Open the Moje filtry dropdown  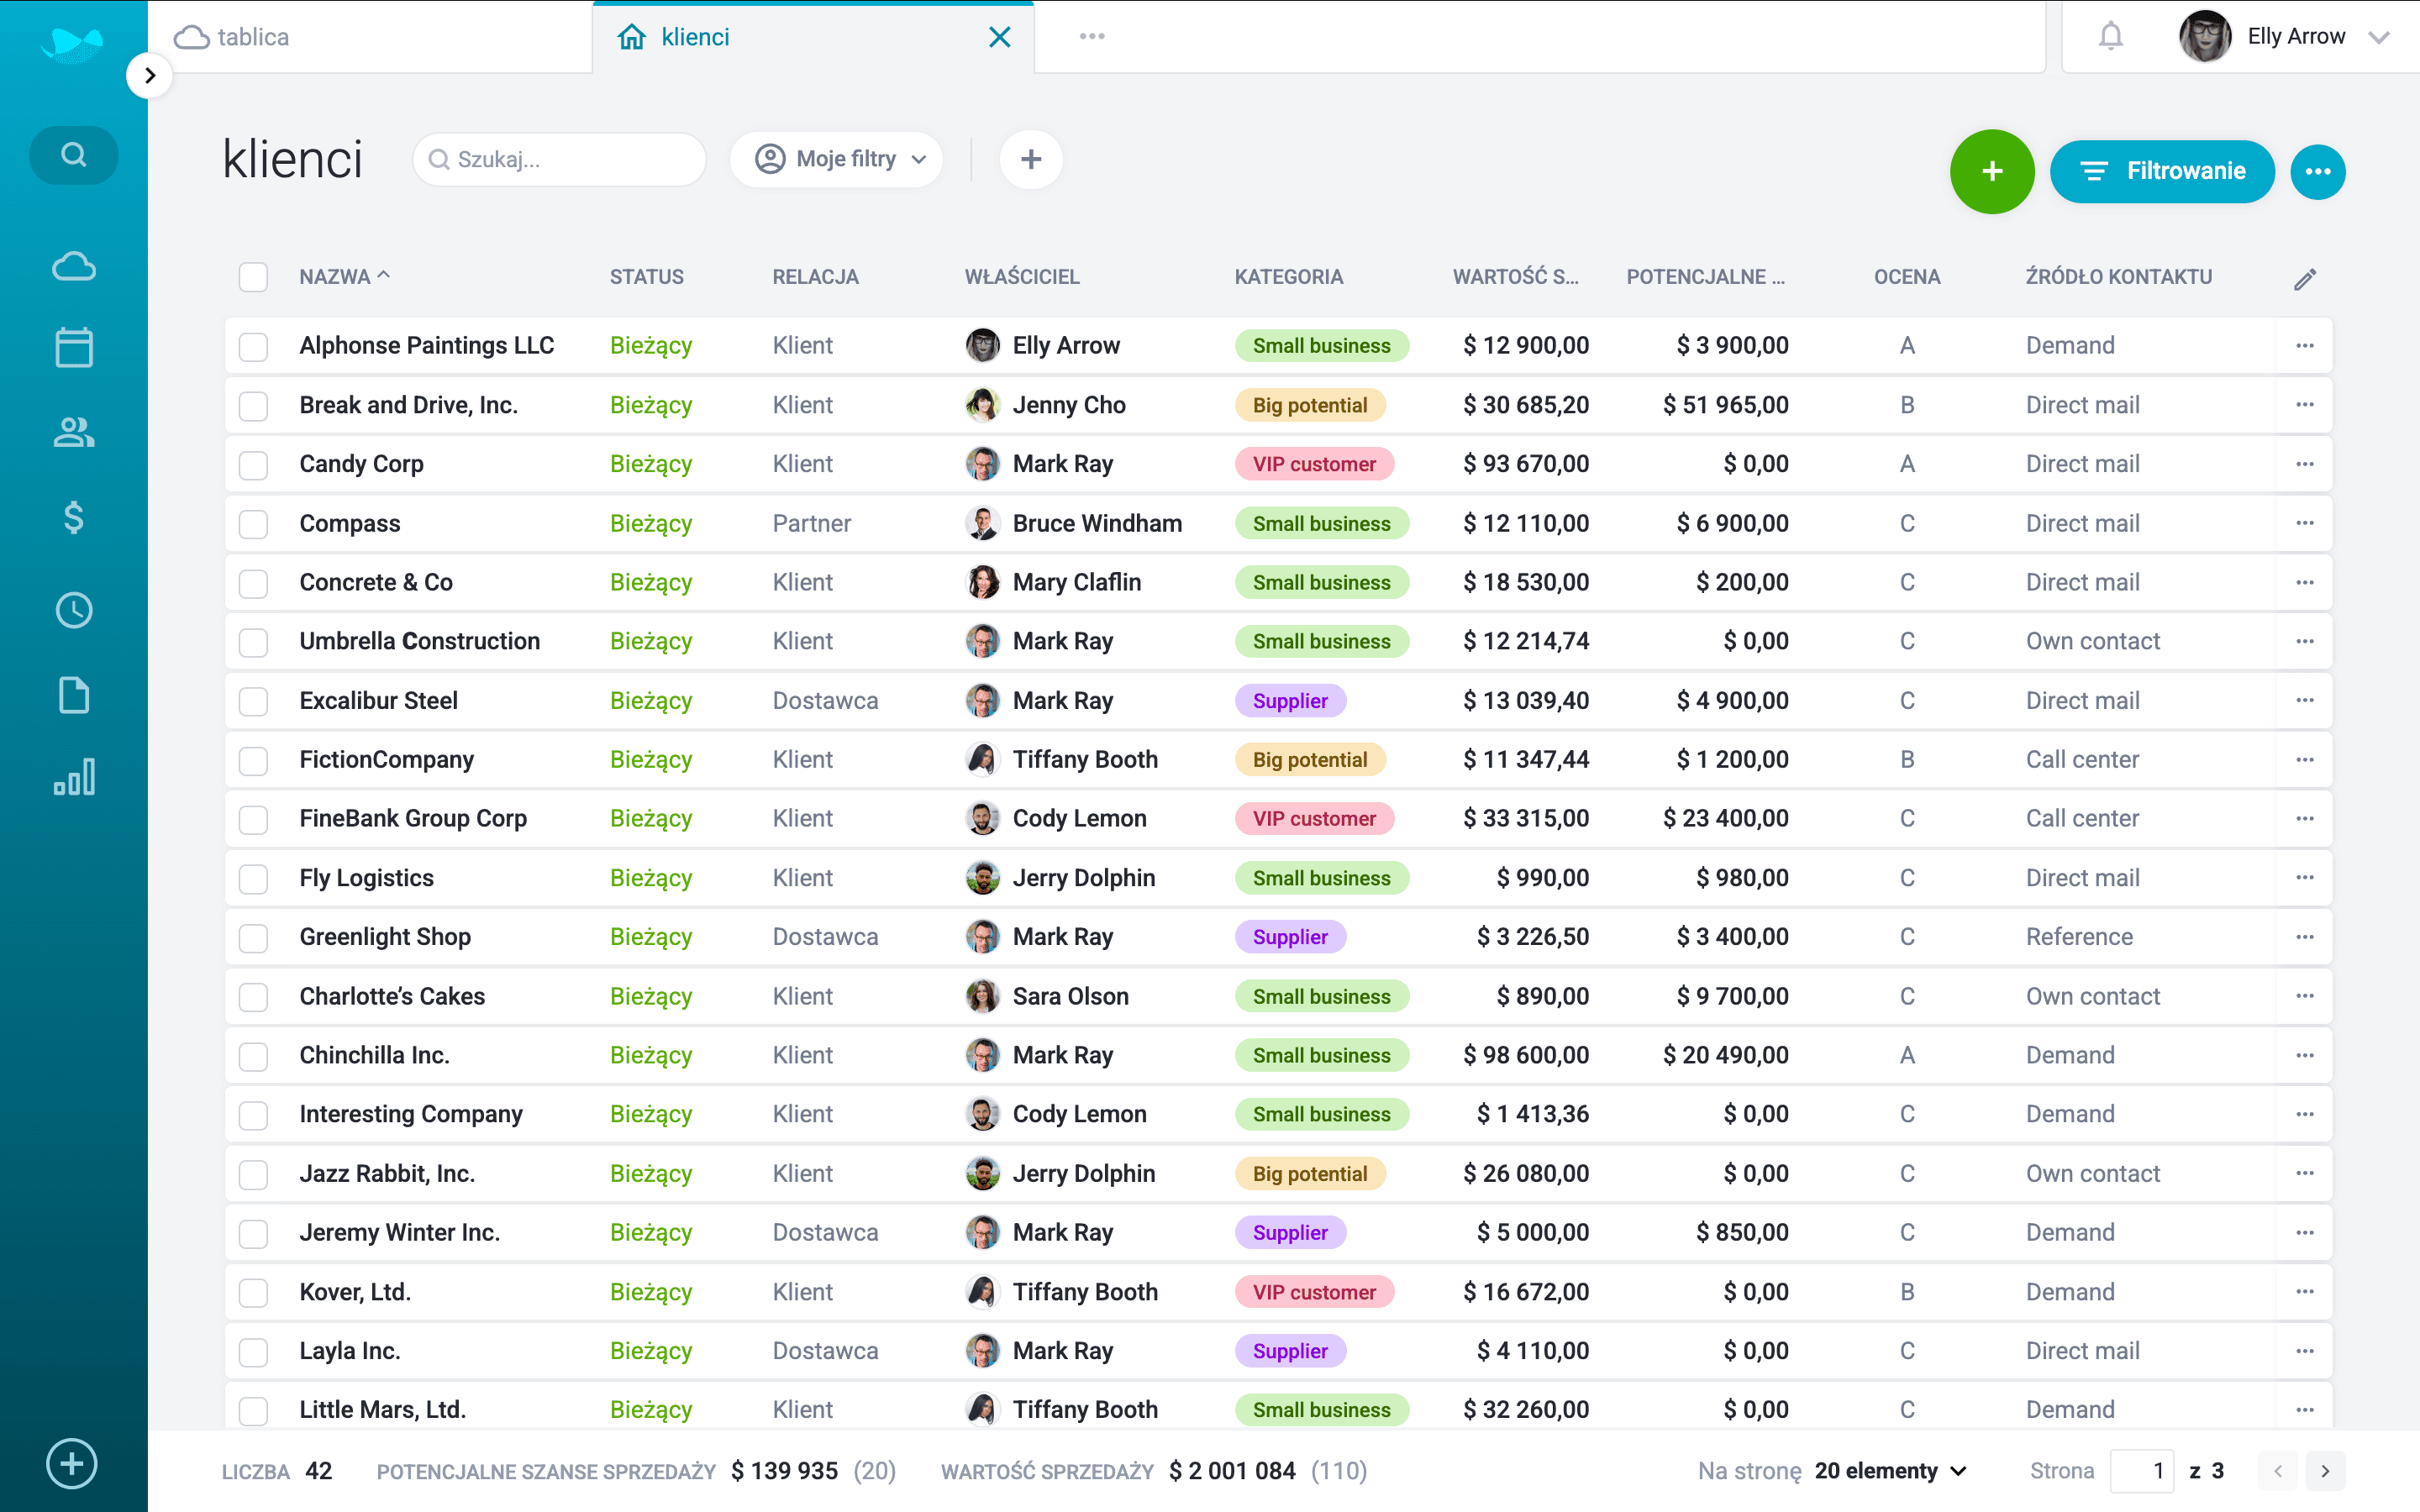point(837,158)
